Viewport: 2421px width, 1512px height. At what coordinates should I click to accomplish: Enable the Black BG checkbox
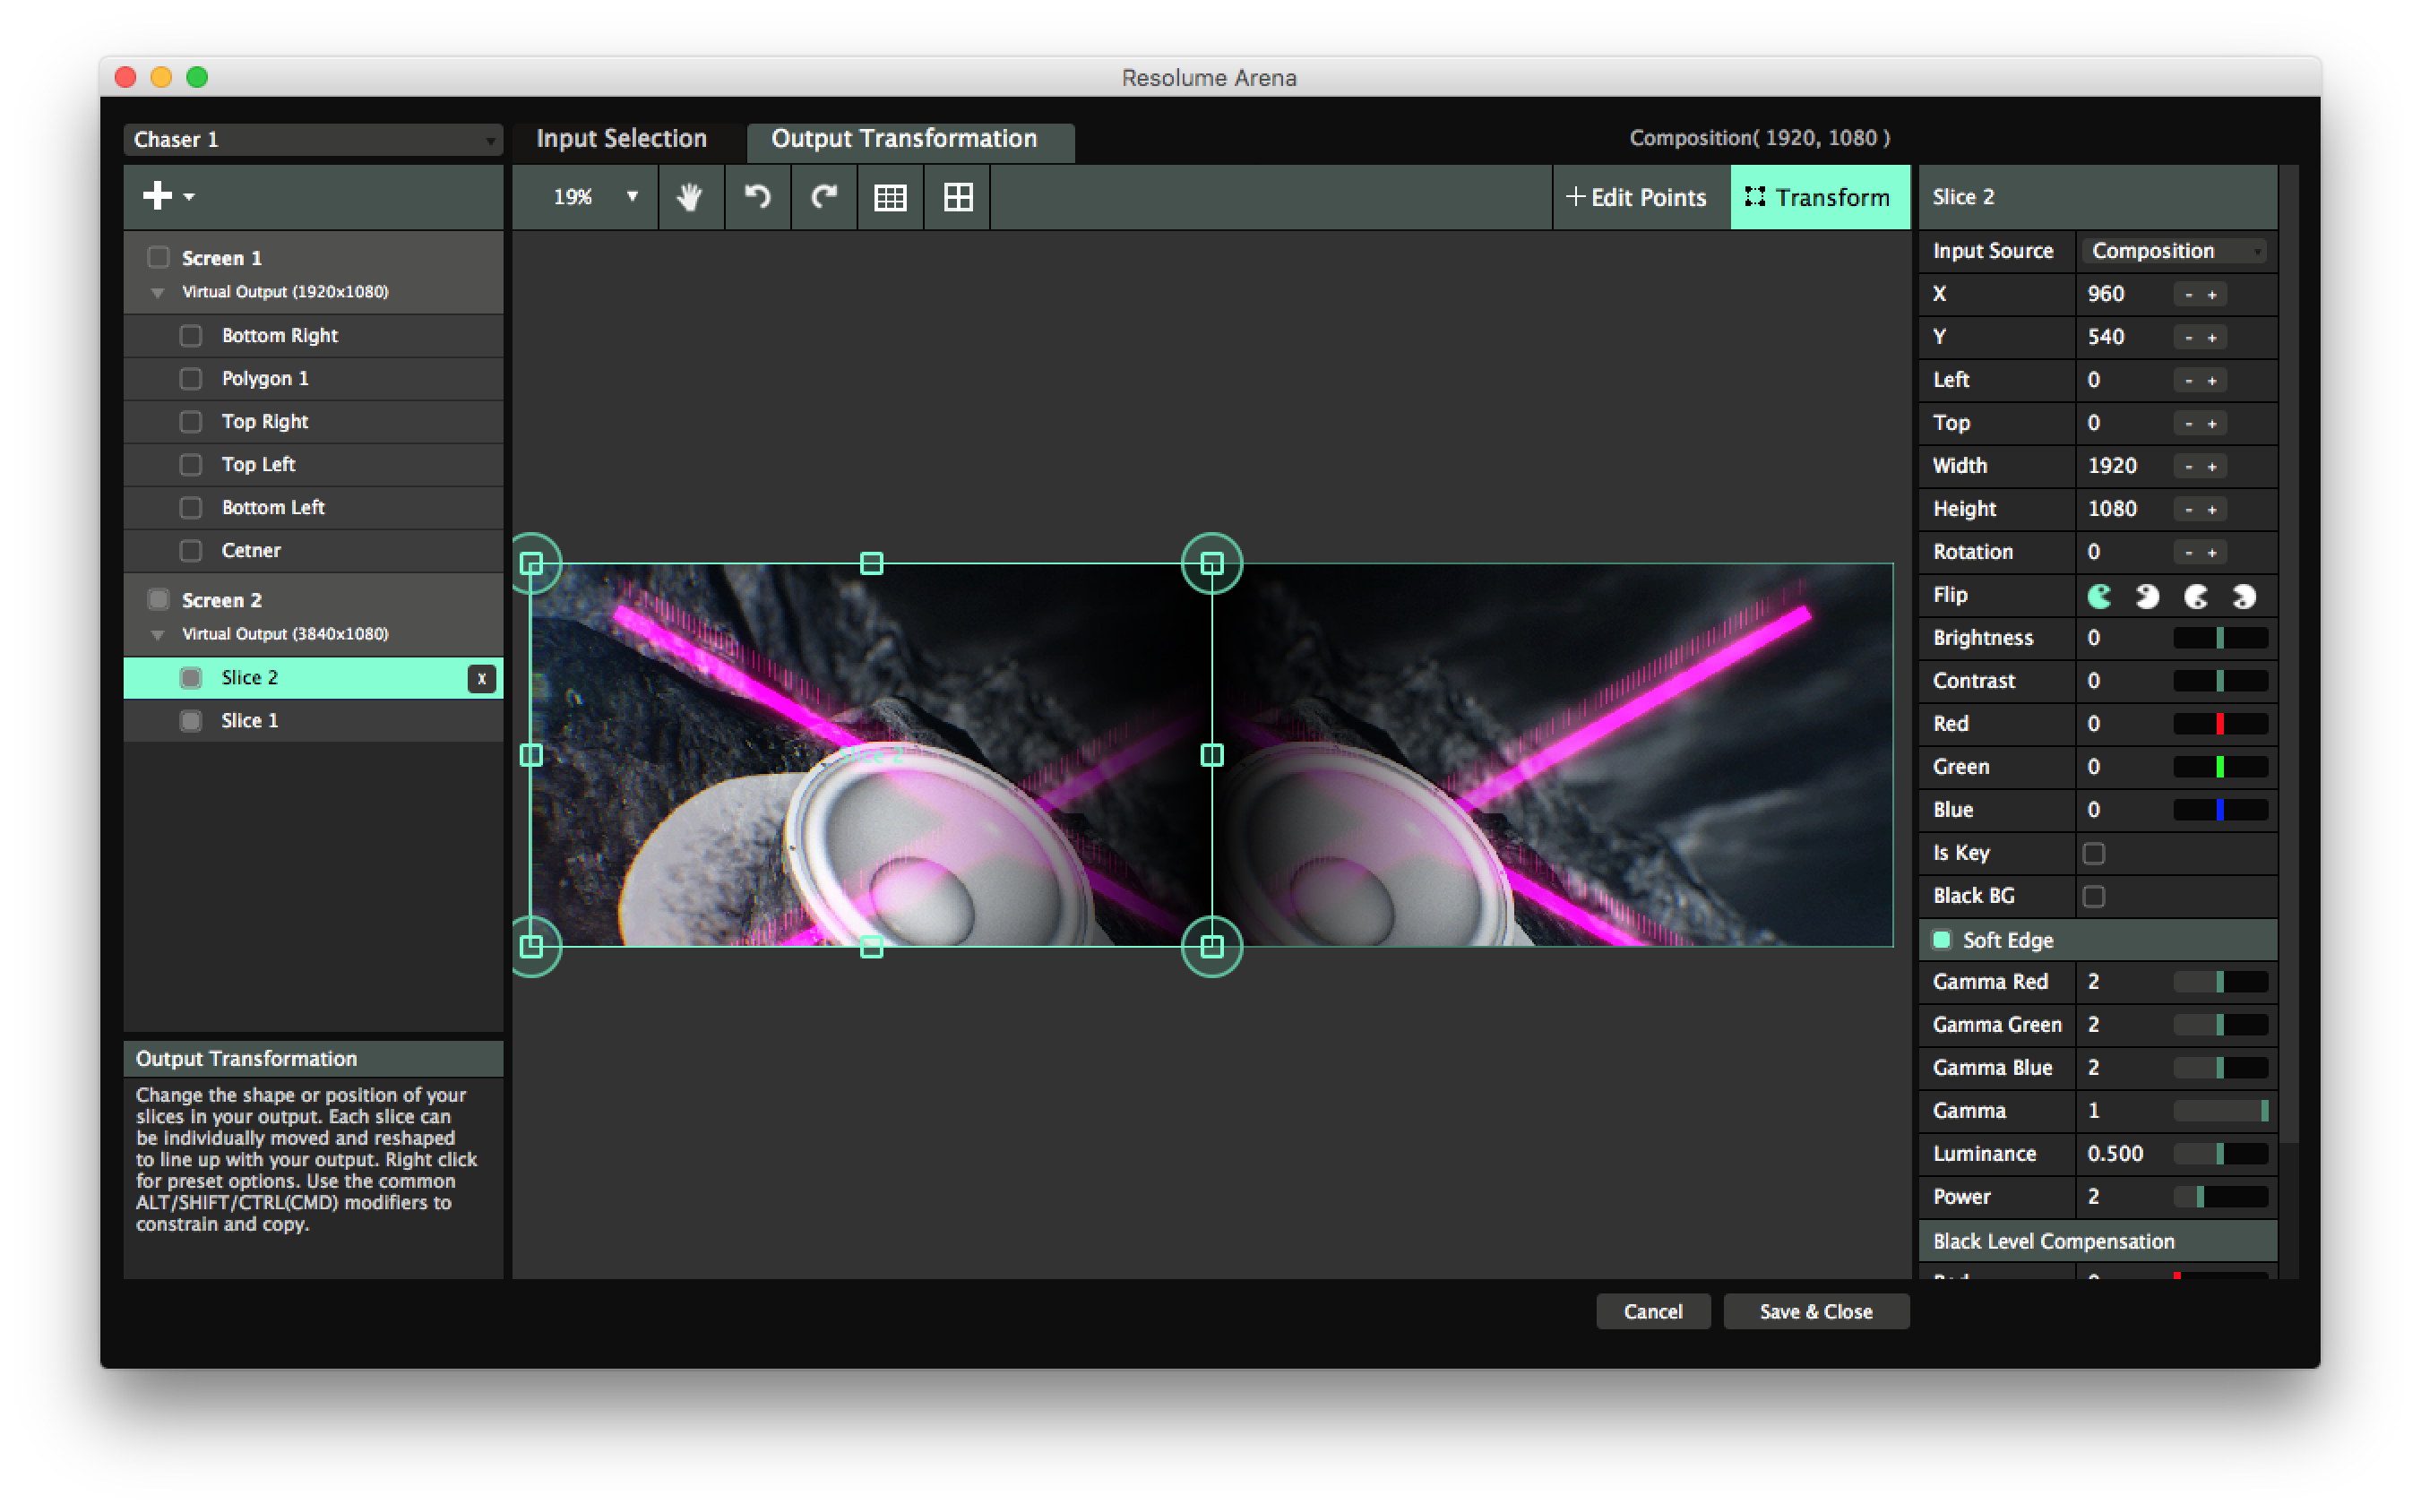click(2093, 896)
